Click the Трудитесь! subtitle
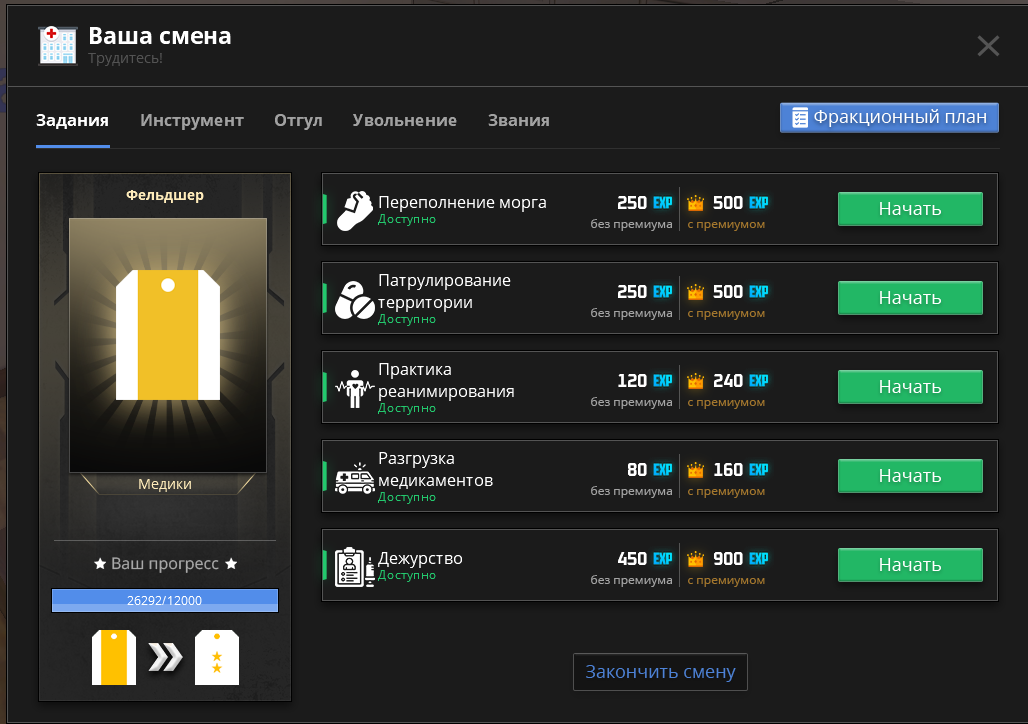 (125, 58)
